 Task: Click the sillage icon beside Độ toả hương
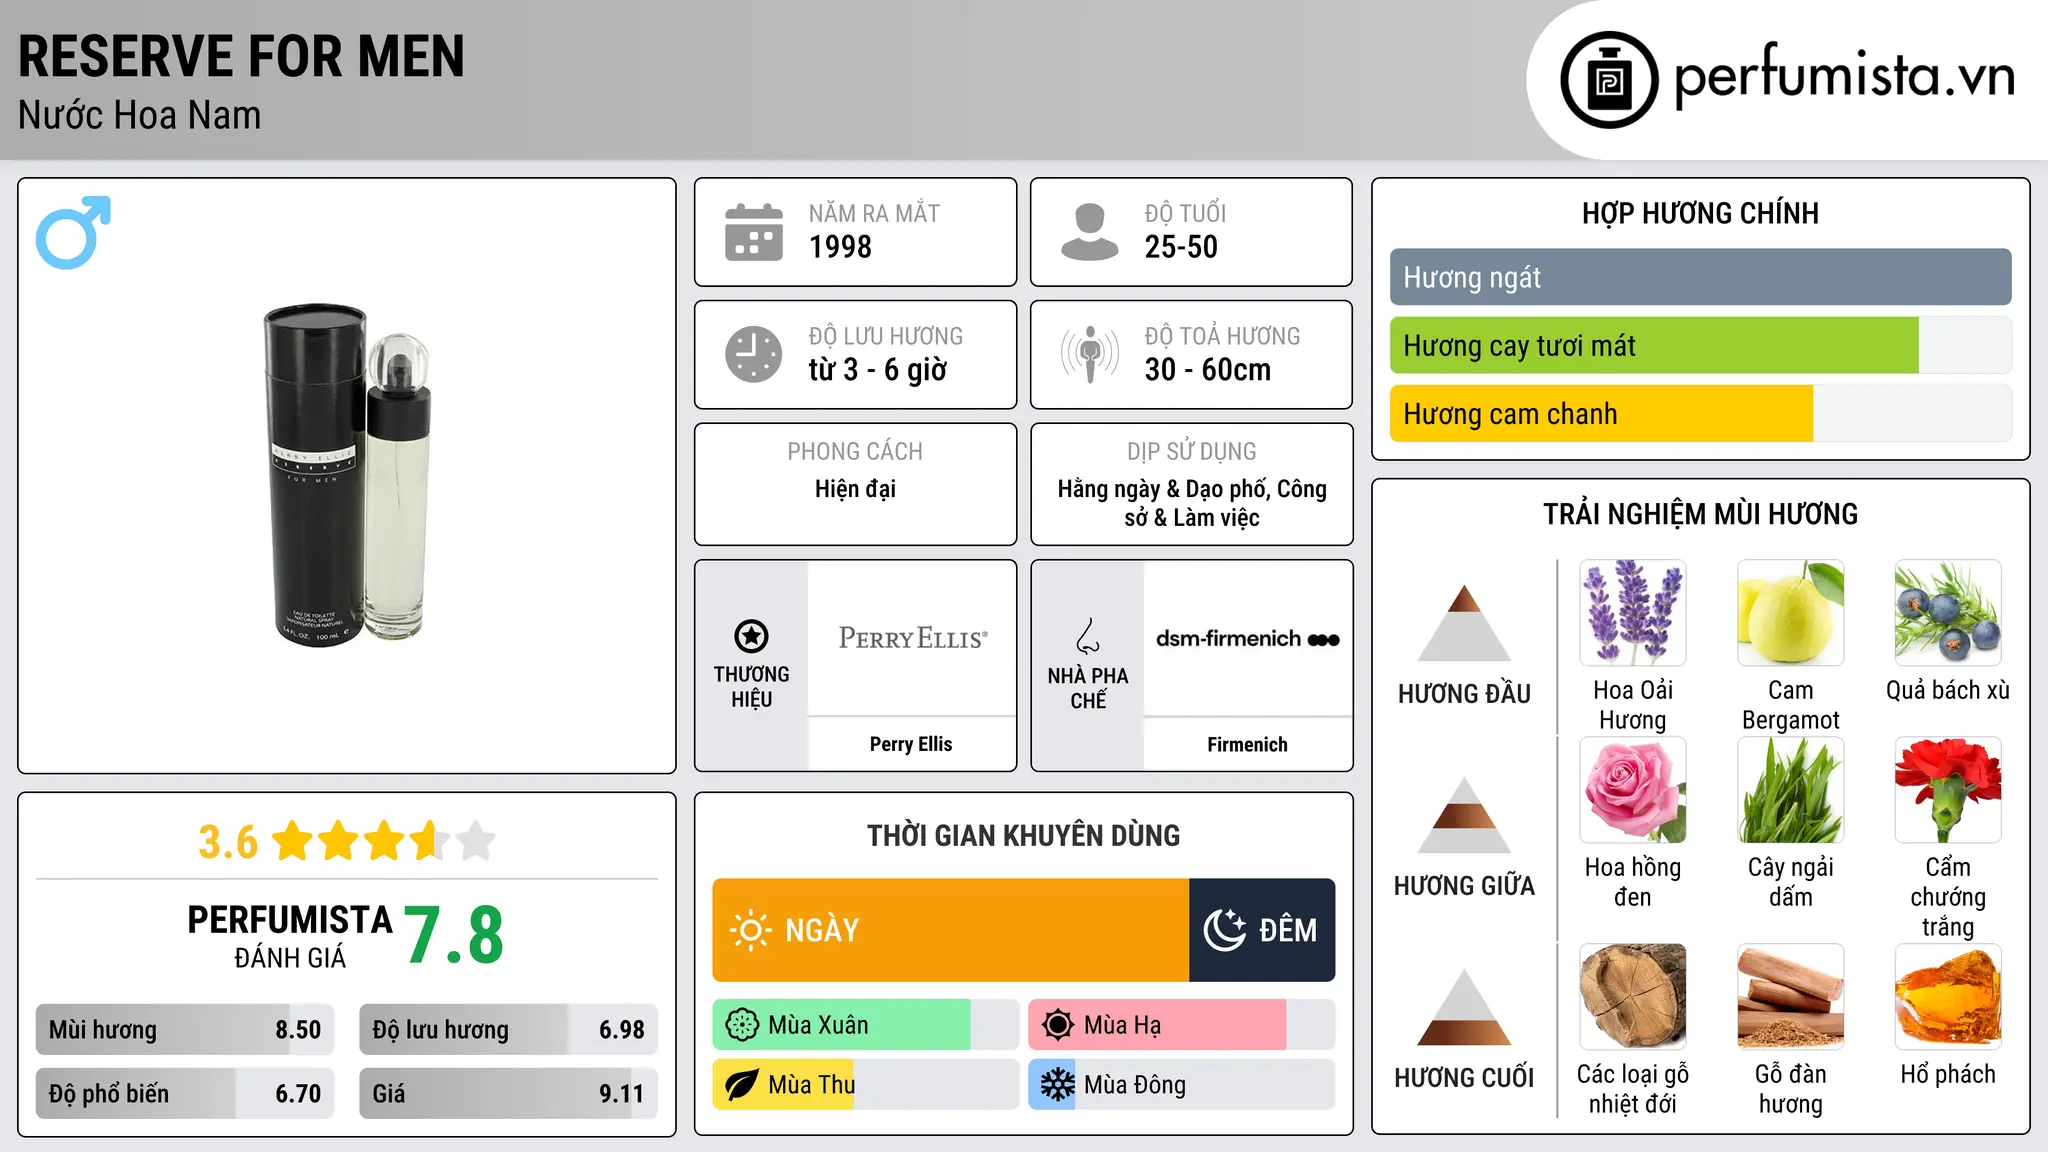(x=1090, y=354)
